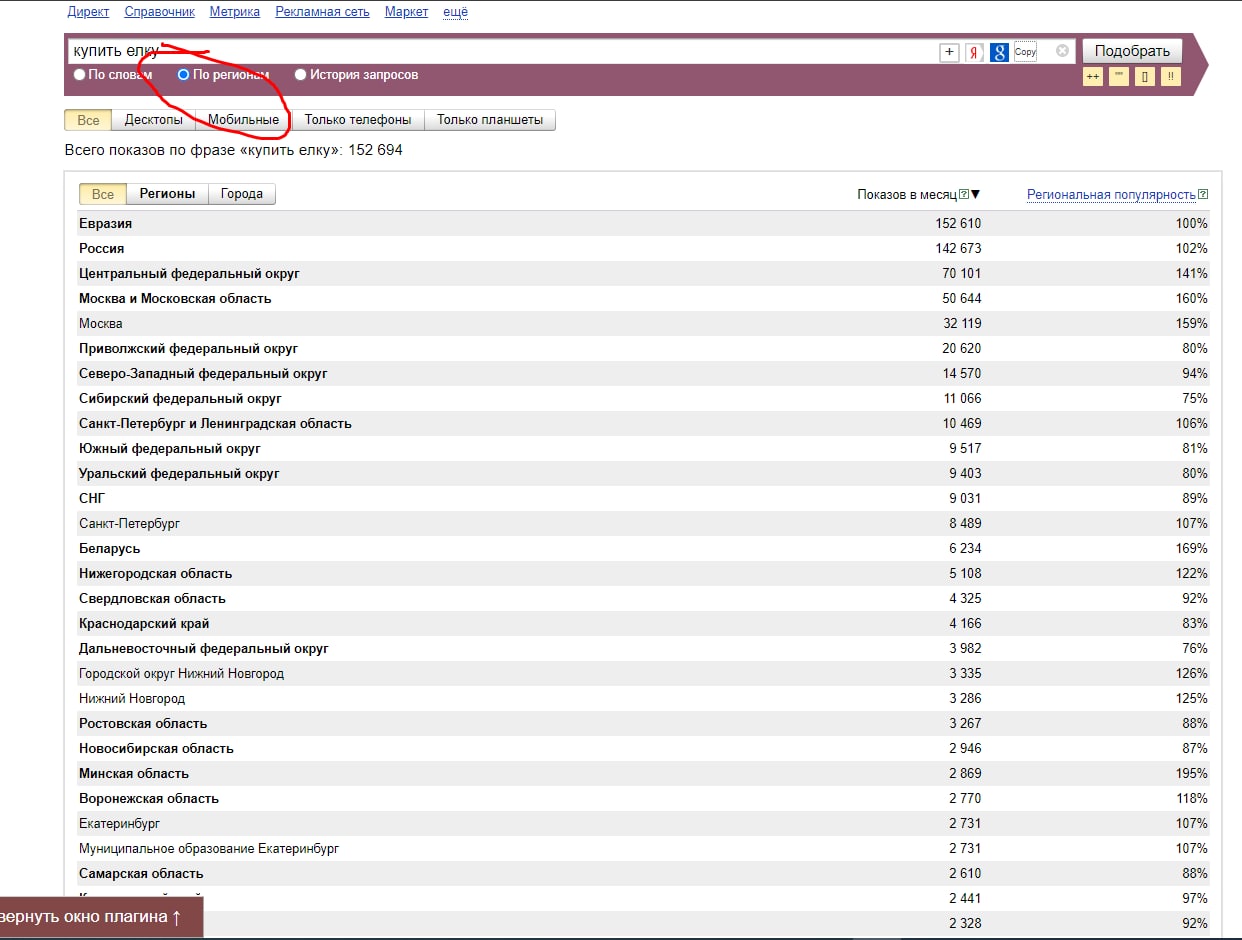The image size is (1242, 940).
Task: Click the Приволжский федеральный округ row
Action: pyautogui.click(x=643, y=348)
